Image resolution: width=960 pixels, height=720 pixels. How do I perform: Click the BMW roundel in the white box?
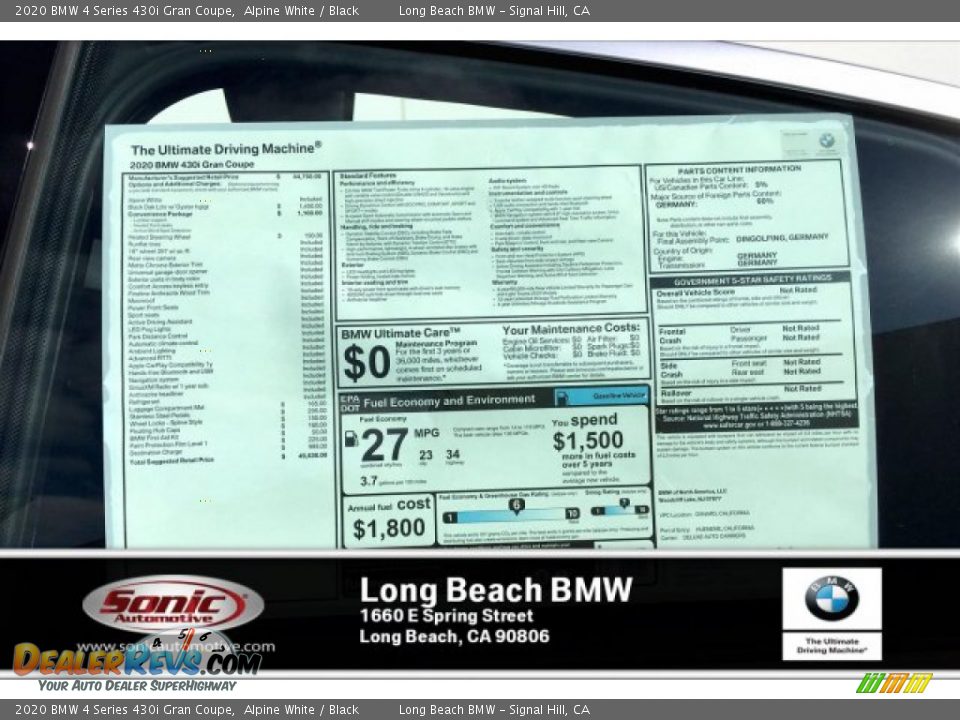pyautogui.click(x=831, y=598)
